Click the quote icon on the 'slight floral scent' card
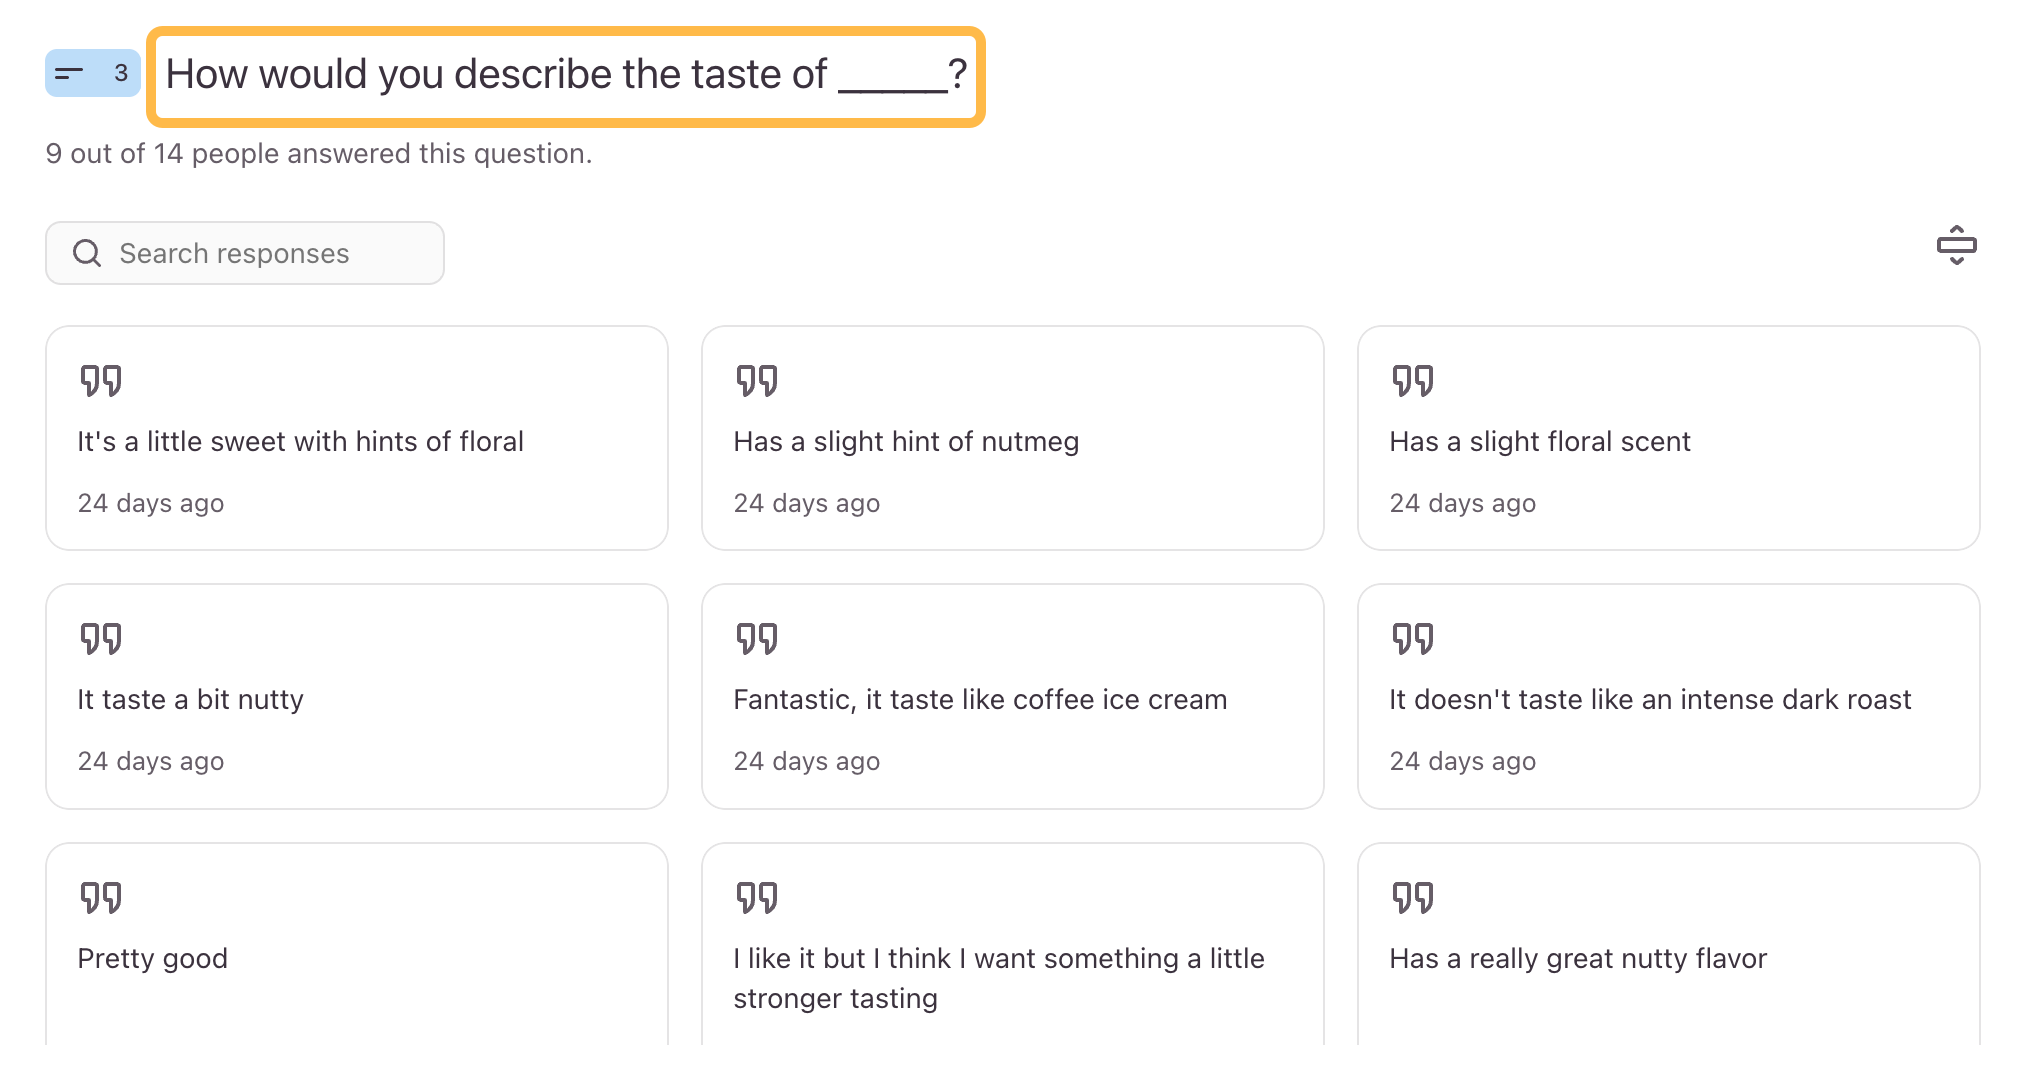 [1413, 380]
